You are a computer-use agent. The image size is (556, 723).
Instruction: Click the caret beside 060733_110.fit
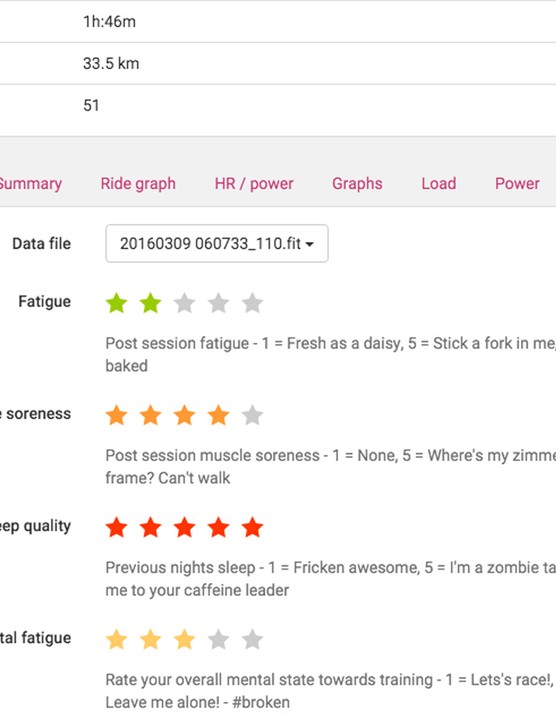310,244
